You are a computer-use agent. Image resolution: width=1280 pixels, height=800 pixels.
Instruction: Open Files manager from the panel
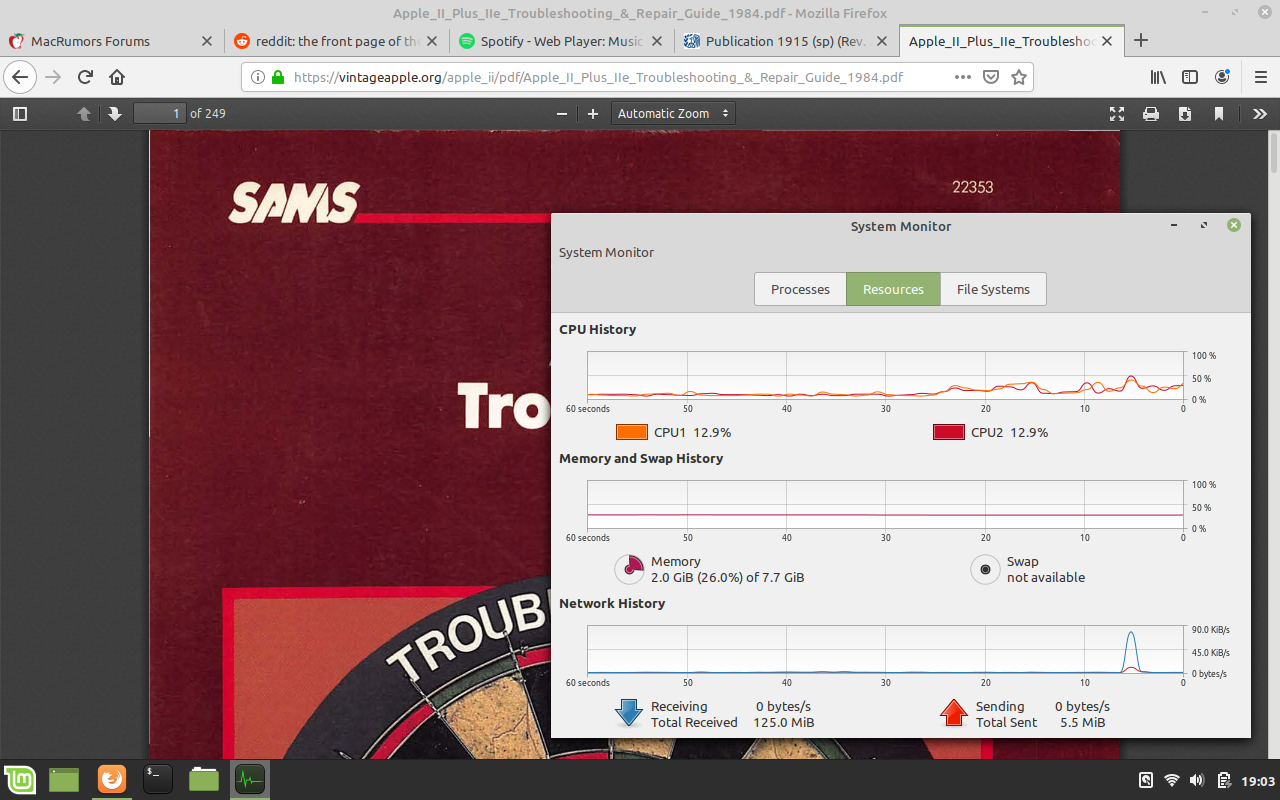(204, 779)
